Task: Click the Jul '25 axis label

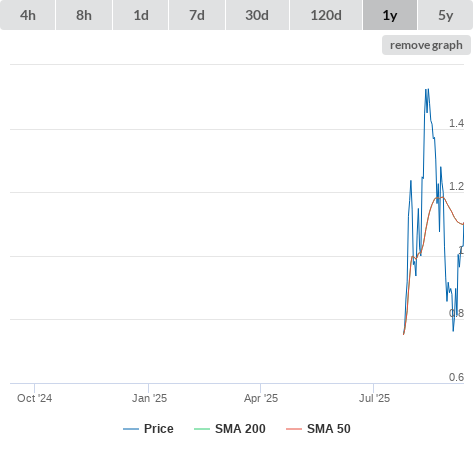Action: coord(374,398)
